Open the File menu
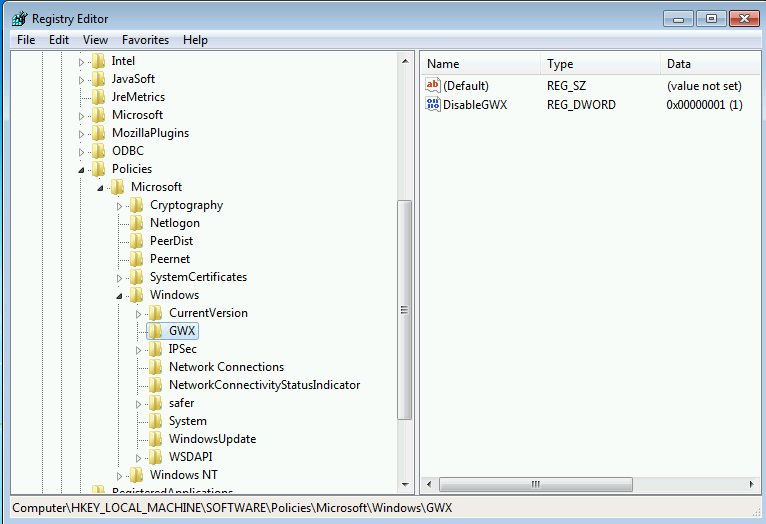Image resolution: width=766 pixels, height=524 pixels. pyautogui.click(x=26, y=40)
